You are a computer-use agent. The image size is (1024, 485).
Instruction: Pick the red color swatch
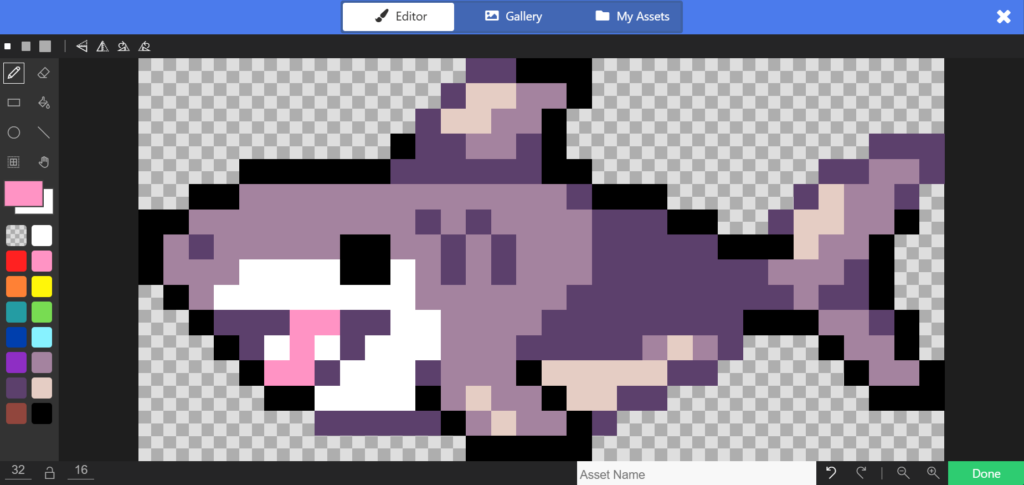click(x=16, y=261)
